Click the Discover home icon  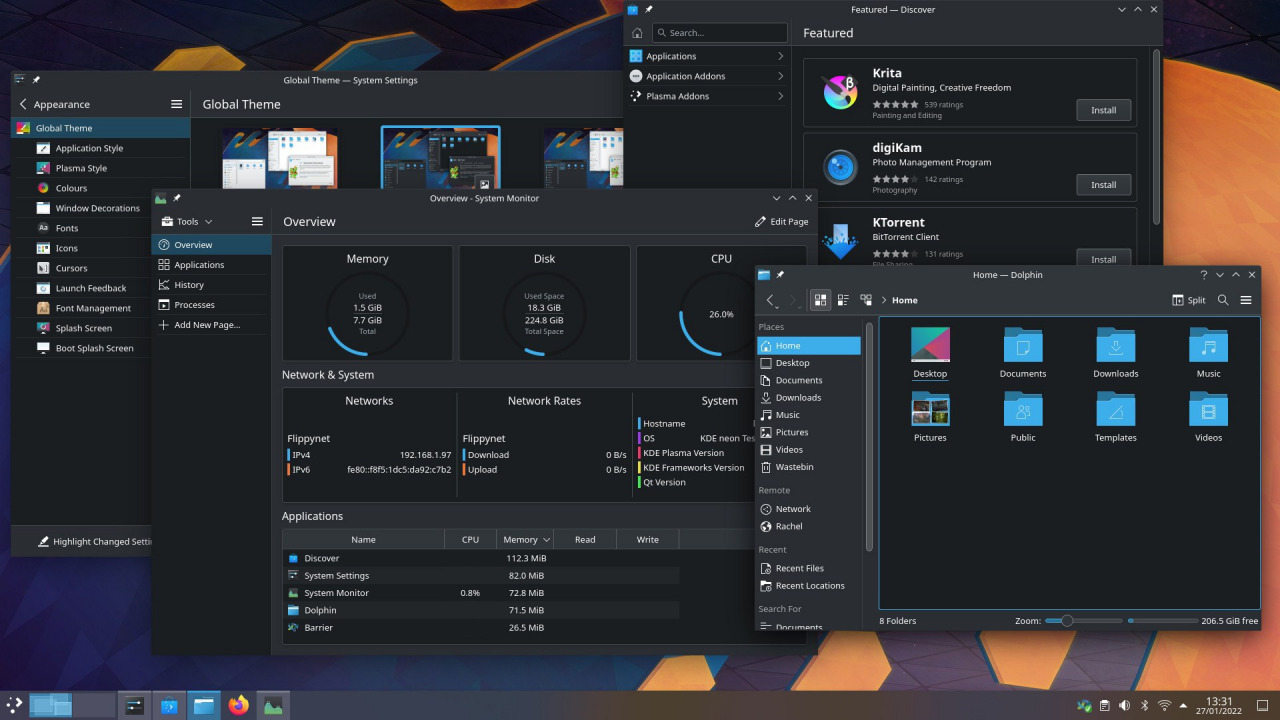[637, 33]
